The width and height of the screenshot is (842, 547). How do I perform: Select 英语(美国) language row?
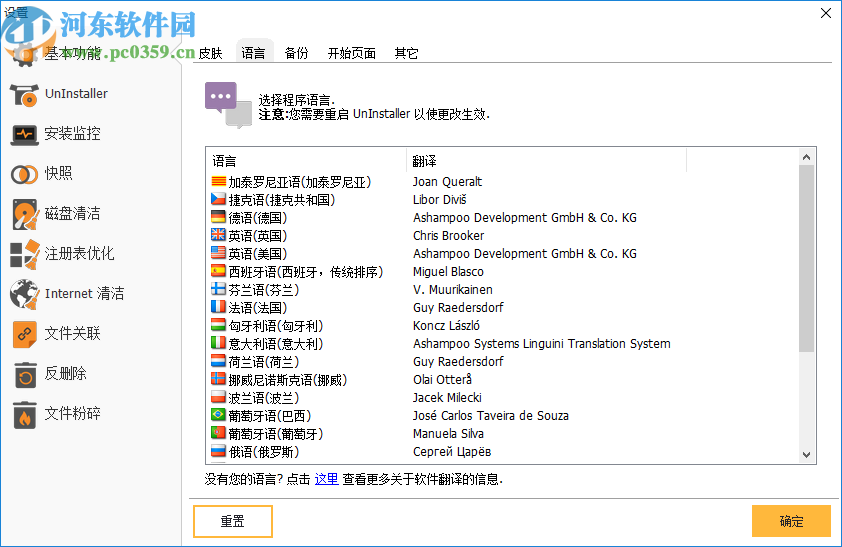pyautogui.click(x=502, y=253)
